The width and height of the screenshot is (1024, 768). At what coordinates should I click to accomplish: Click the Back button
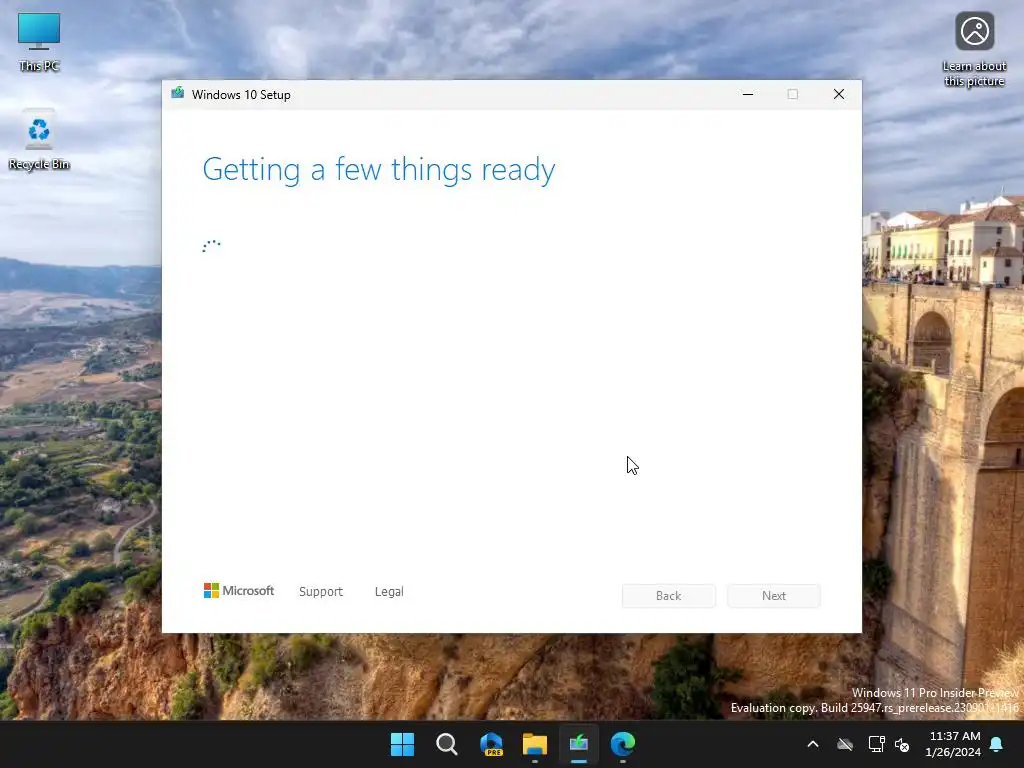(669, 596)
